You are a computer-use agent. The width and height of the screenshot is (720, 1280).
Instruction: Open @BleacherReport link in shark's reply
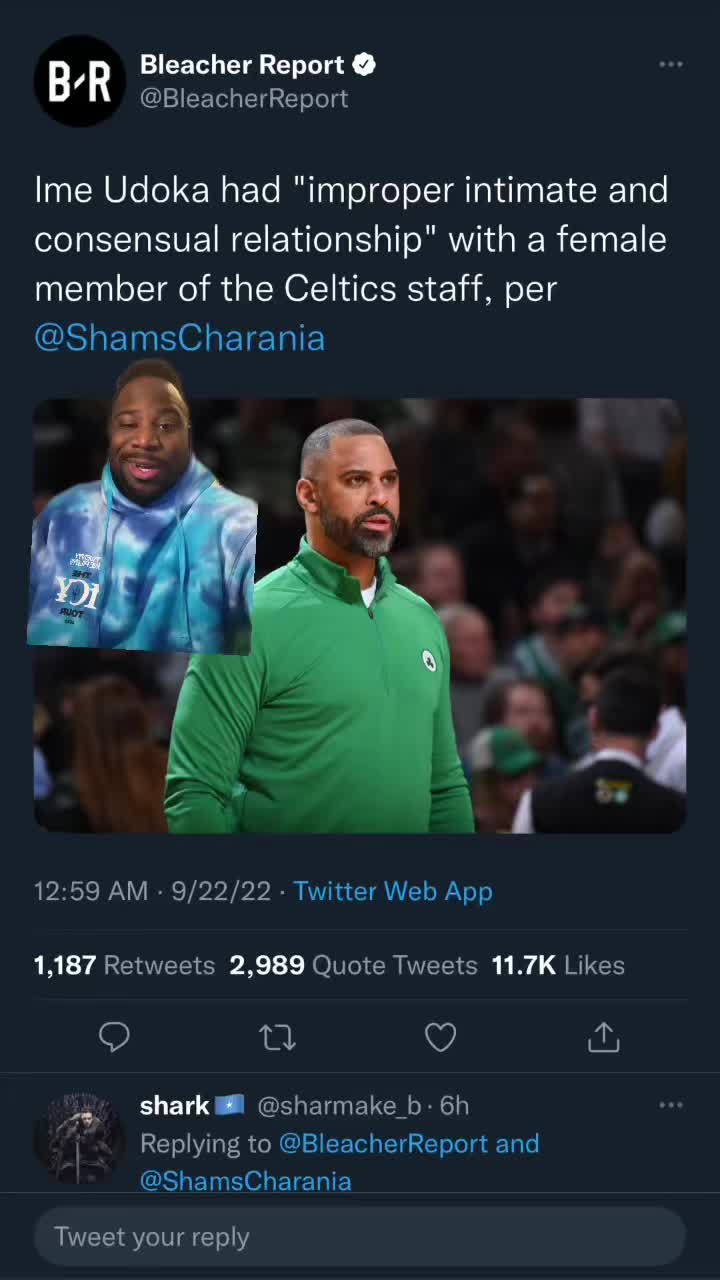click(386, 1143)
